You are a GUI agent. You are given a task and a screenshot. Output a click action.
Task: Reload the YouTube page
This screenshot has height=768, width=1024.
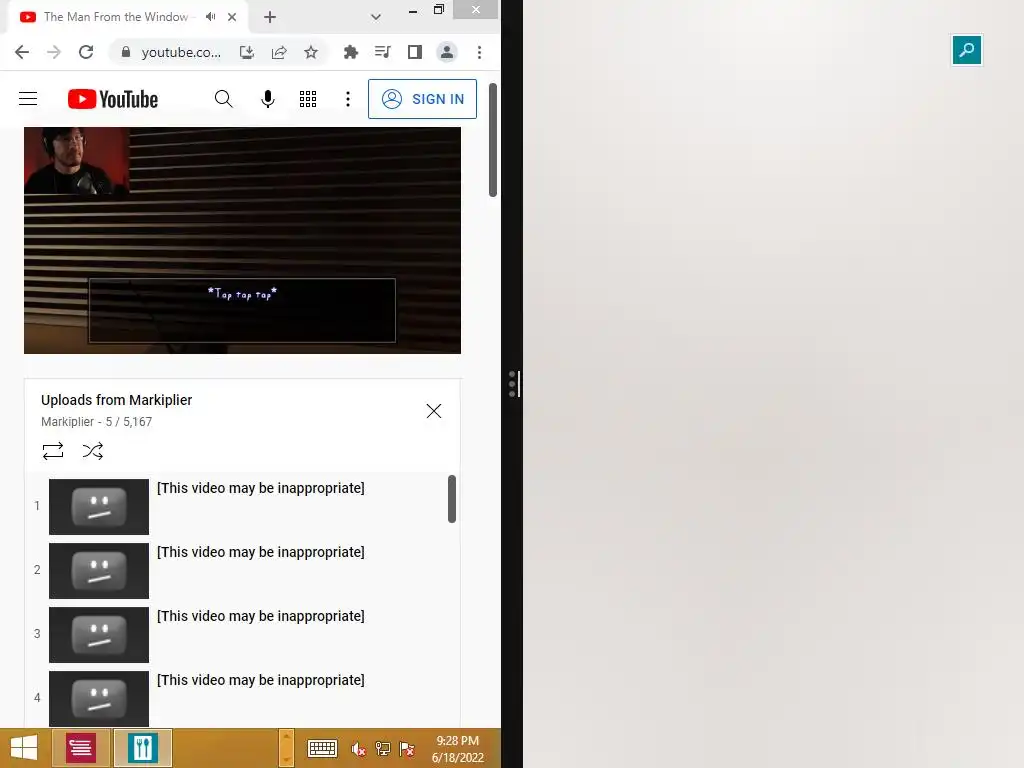(86, 52)
